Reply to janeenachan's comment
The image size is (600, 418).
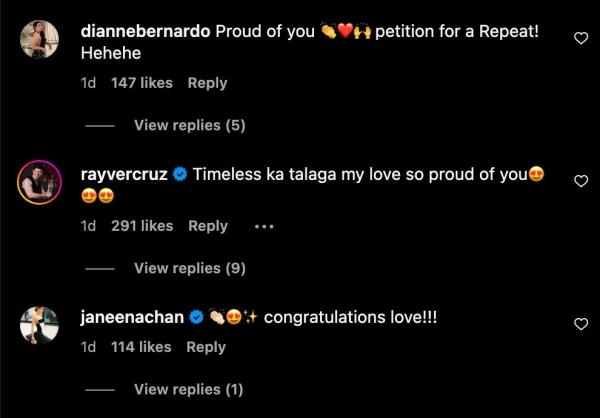pos(206,347)
